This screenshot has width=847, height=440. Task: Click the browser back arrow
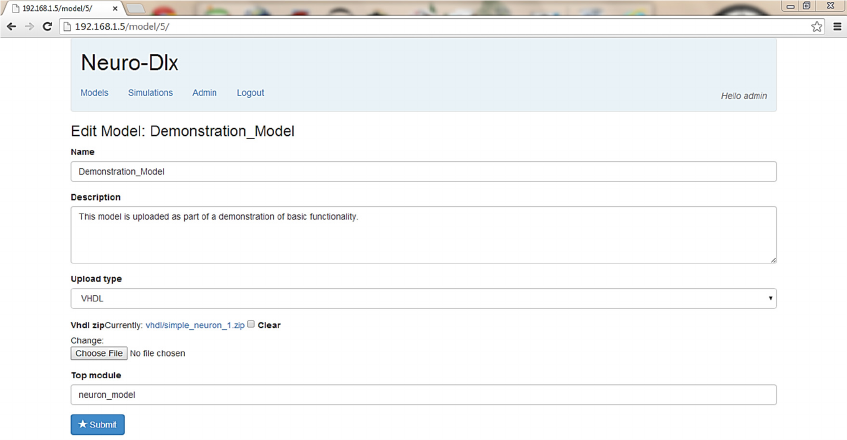coord(11,26)
